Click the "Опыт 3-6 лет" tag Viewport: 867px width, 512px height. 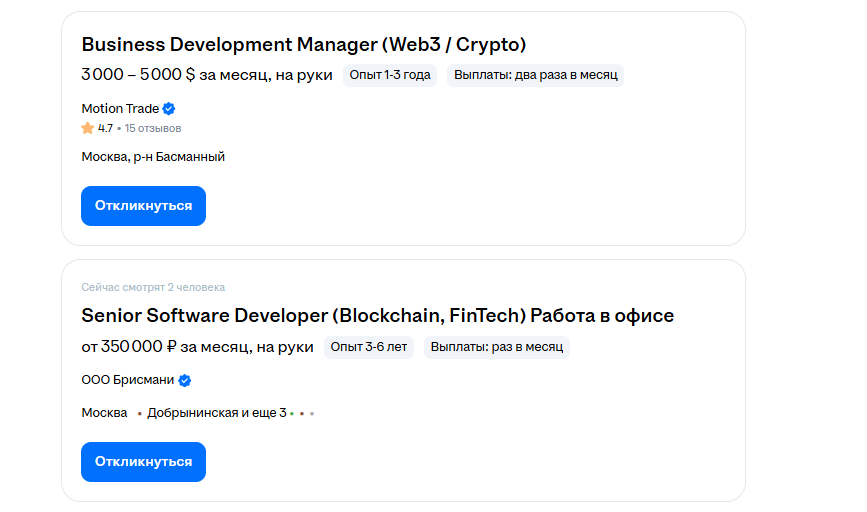[x=369, y=347]
